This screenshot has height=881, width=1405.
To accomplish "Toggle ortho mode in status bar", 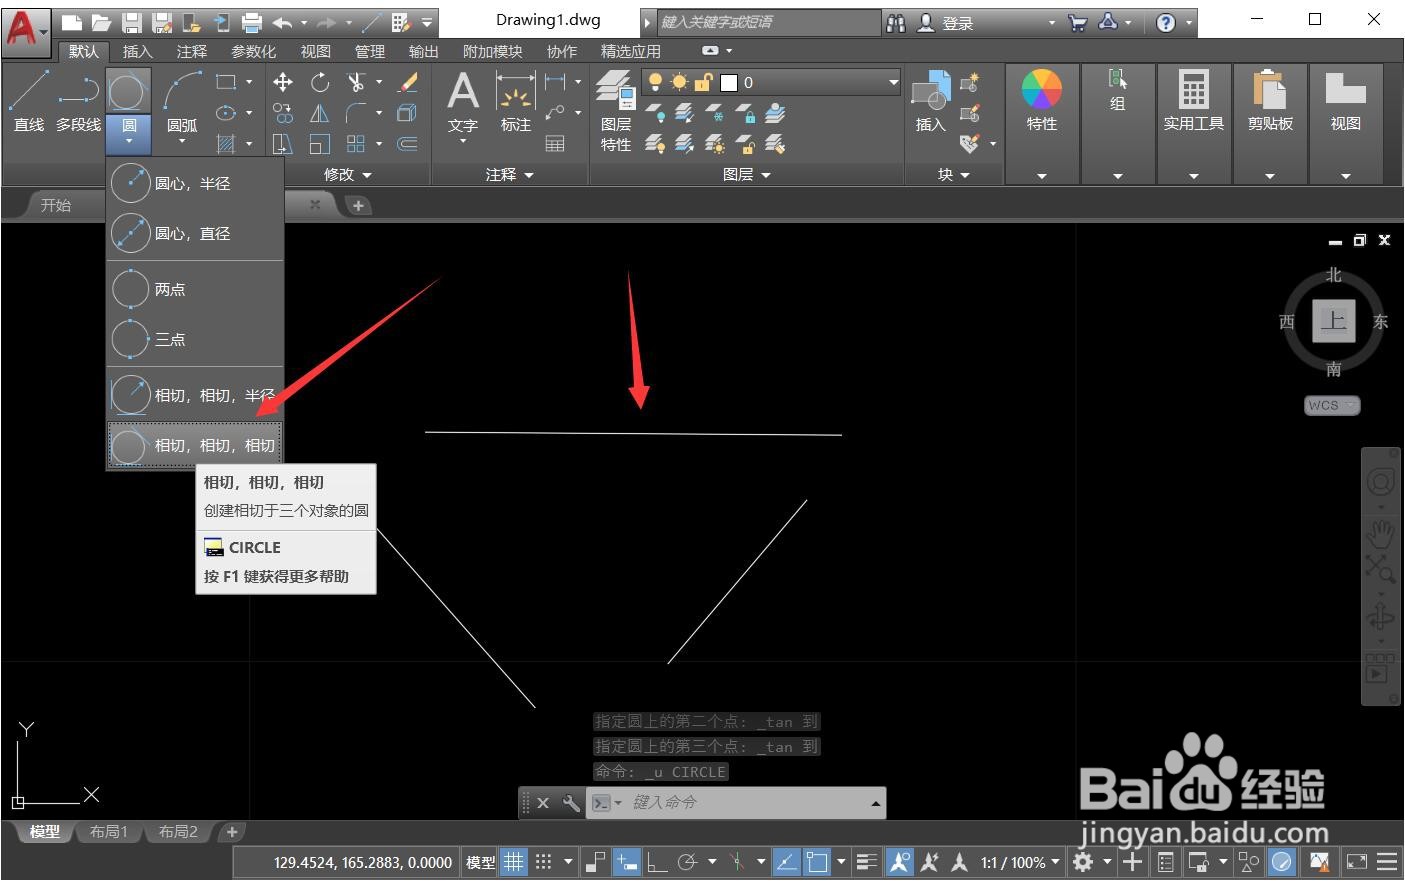I will coord(657,862).
